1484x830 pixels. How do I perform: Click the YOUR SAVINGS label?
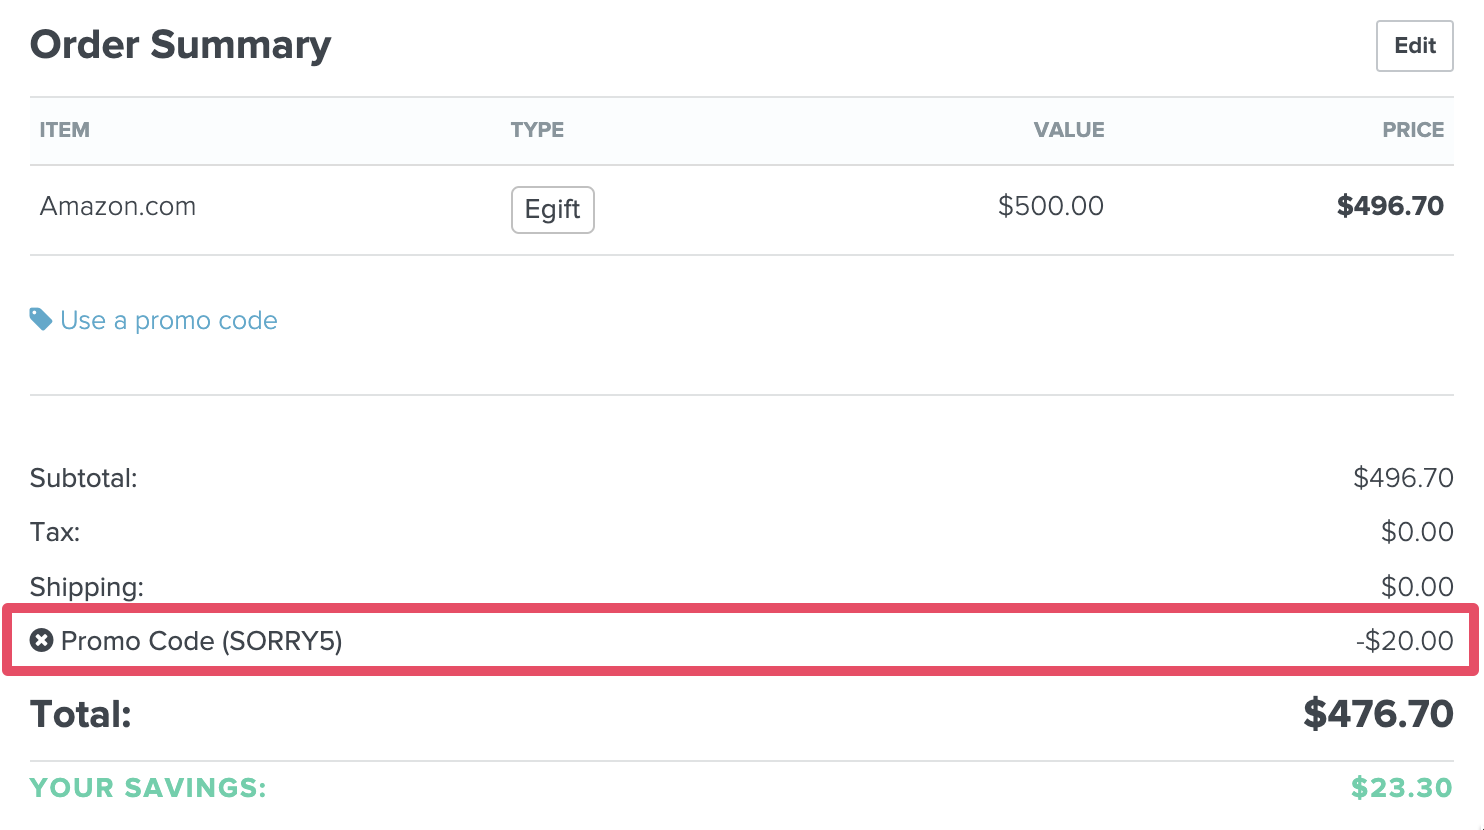(x=148, y=788)
